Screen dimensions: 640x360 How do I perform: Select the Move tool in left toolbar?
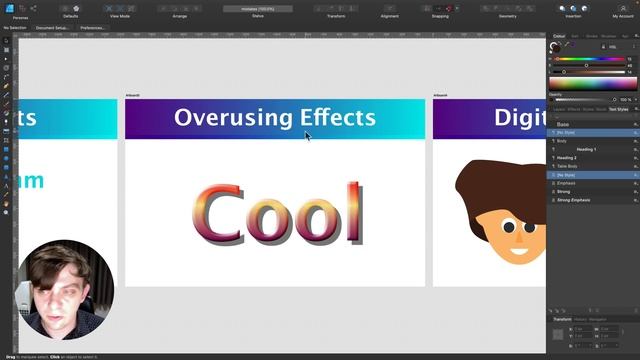tap(6, 41)
